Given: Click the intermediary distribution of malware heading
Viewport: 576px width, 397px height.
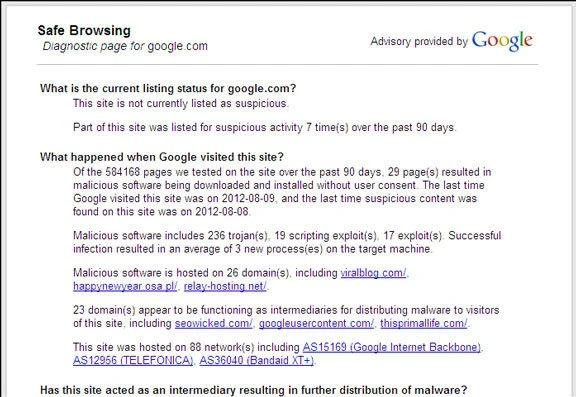Looking at the screenshot, I should (x=253, y=390).
